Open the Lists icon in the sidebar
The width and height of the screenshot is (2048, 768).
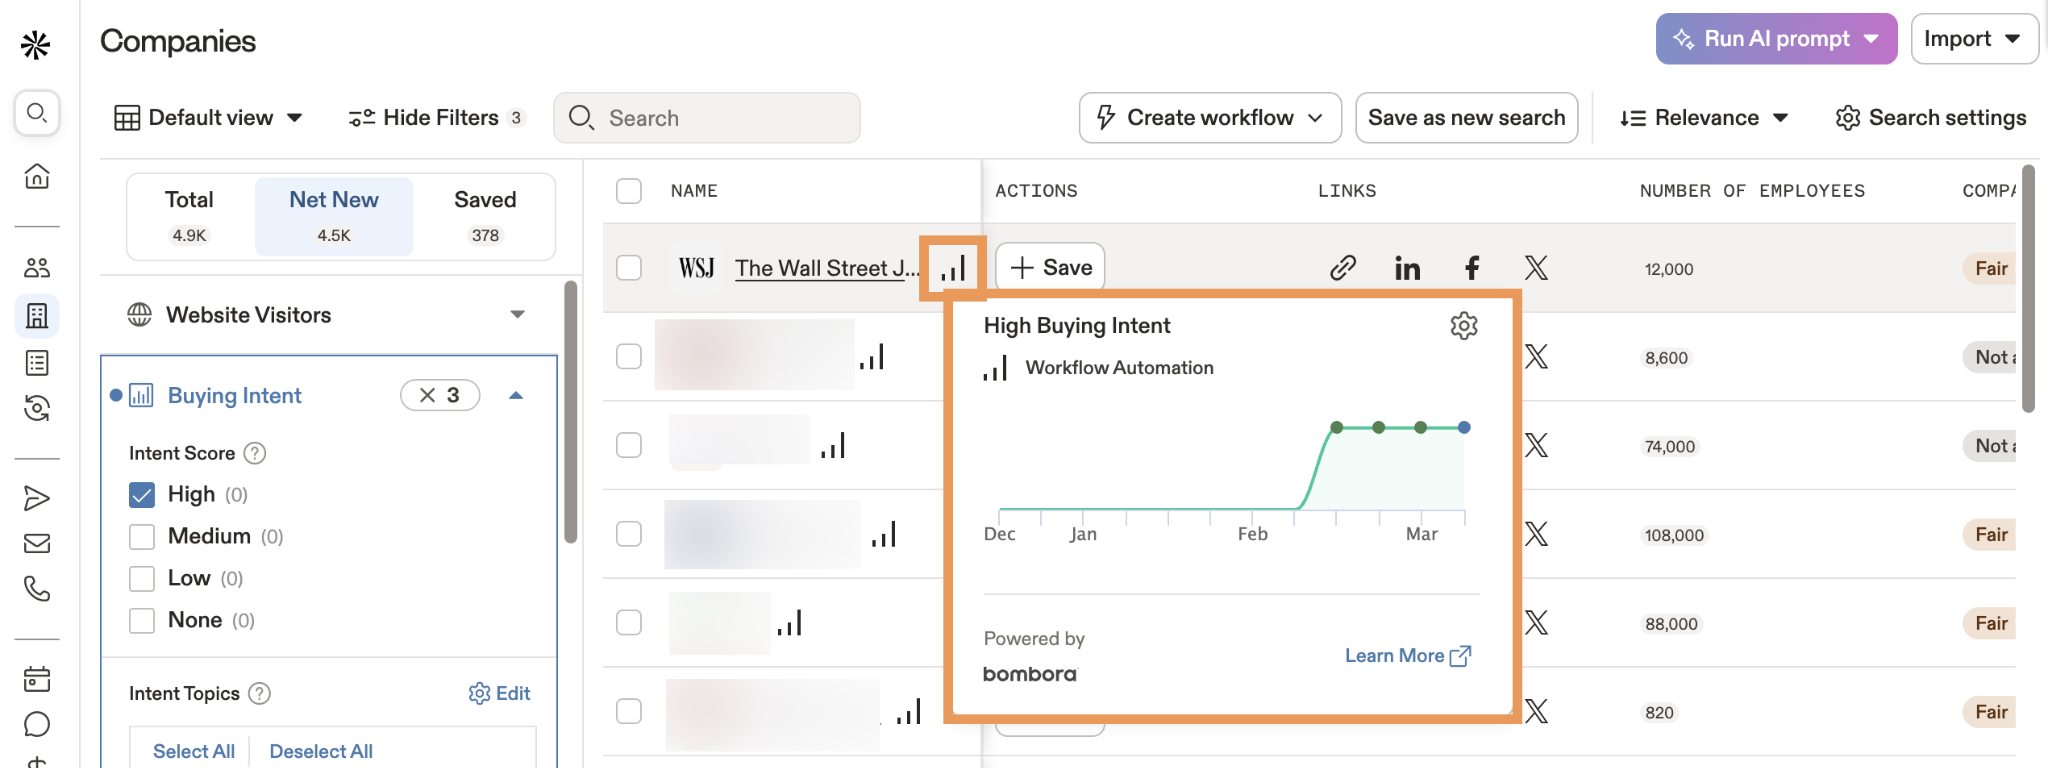click(37, 363)
